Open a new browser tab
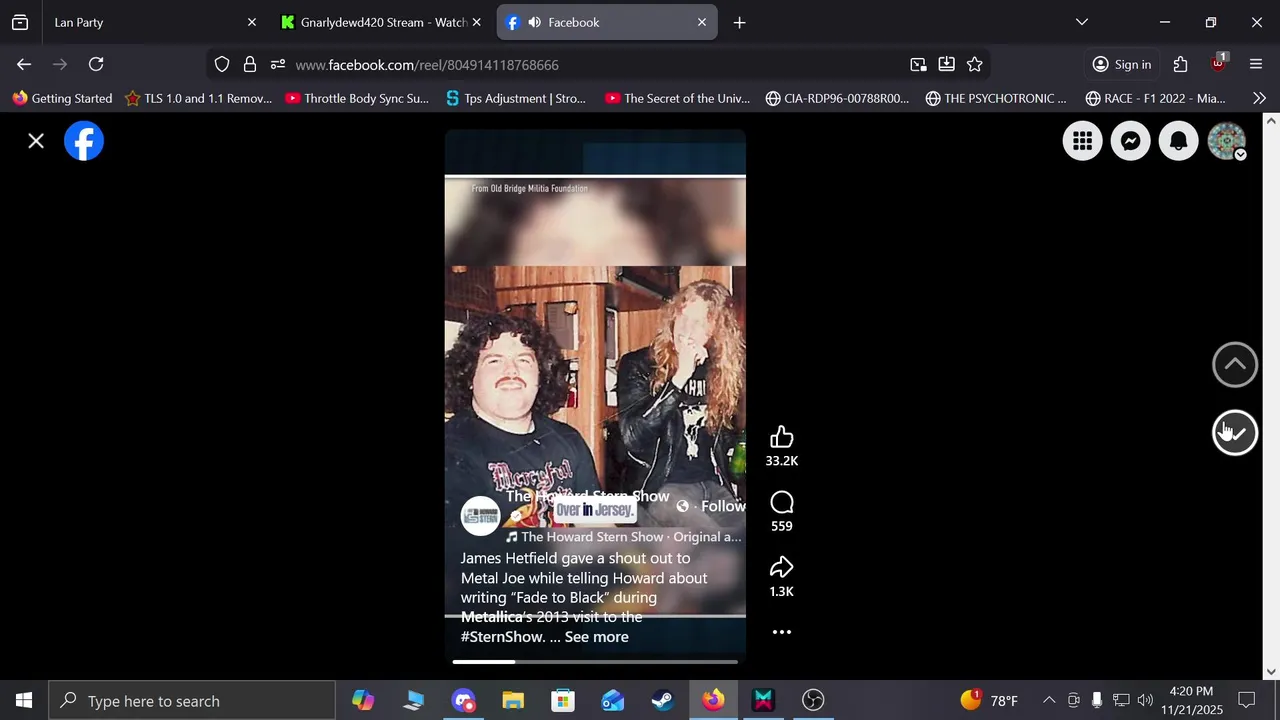The width and height of the screenshot is (1280, 720). [739, 22]
